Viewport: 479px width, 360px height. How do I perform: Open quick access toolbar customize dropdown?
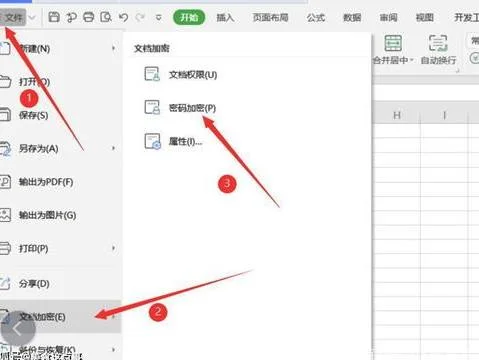click(159, 17)
